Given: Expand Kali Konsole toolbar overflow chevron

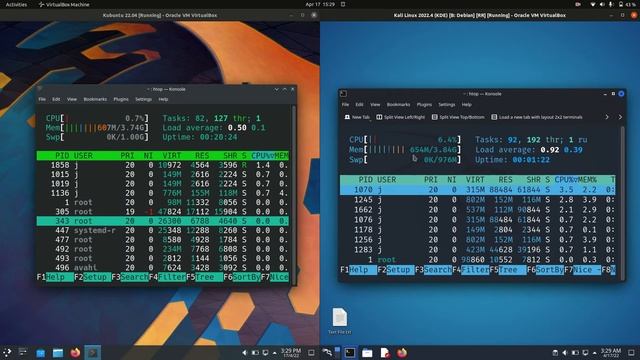Looking at the screenshot, I should 607,117.
